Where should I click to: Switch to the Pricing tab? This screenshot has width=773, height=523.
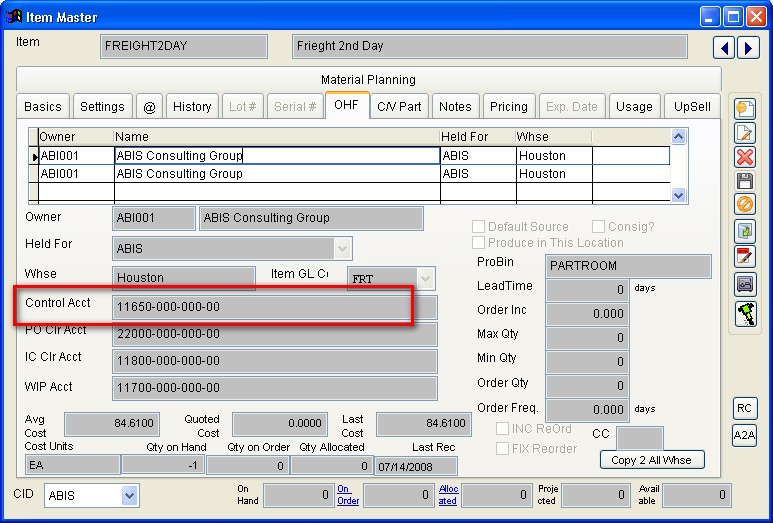[508, 107]
